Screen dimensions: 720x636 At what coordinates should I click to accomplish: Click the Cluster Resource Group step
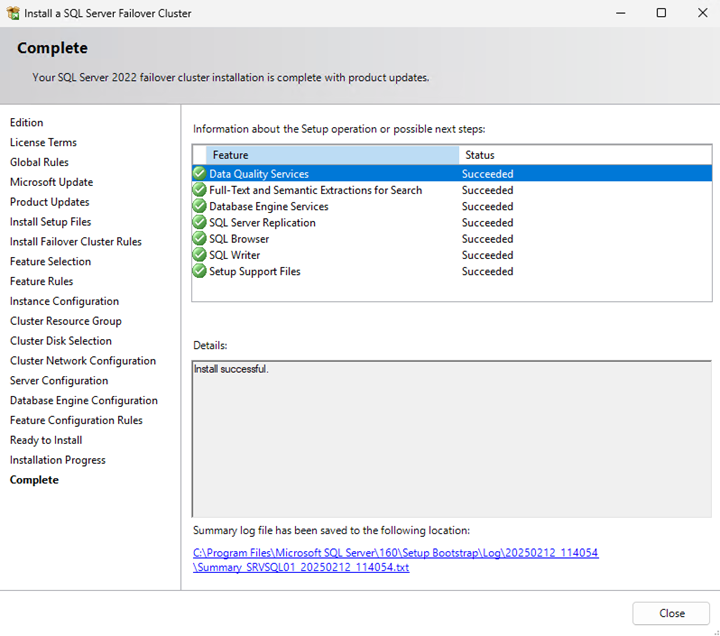click(x=66, y=321)
